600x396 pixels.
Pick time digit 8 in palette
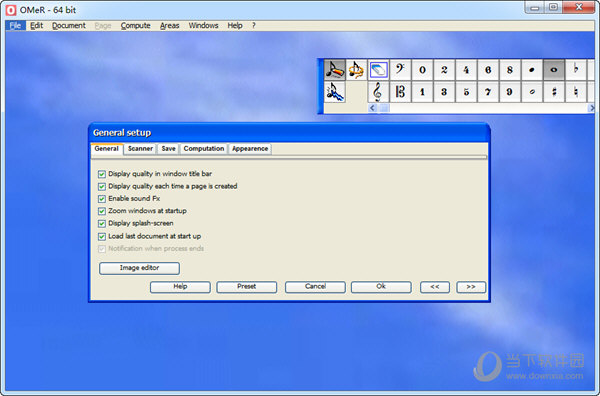(510, 70)
